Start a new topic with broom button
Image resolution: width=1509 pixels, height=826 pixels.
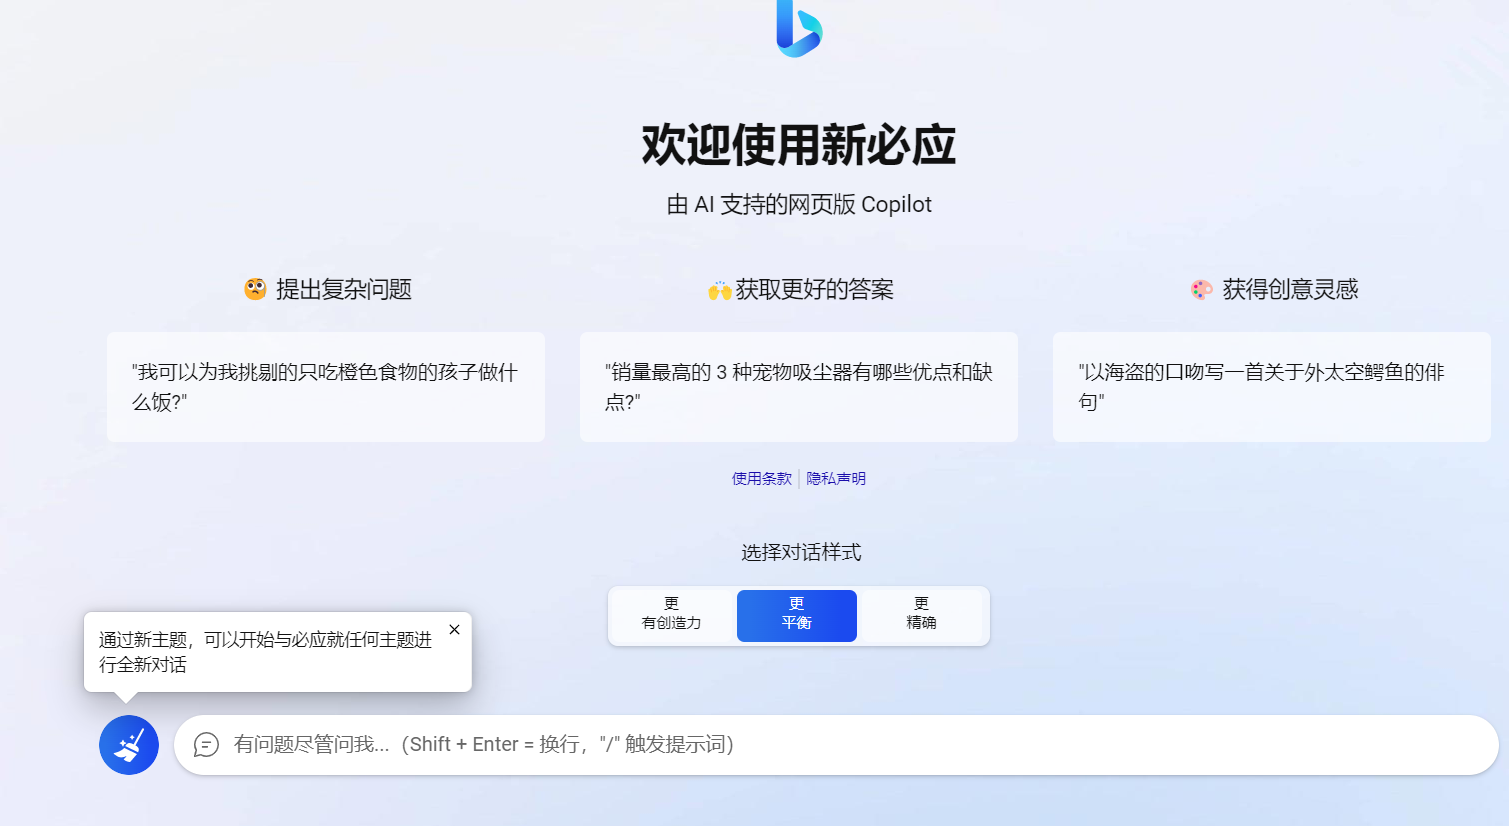pyautogui.click(x=129, y=745)
